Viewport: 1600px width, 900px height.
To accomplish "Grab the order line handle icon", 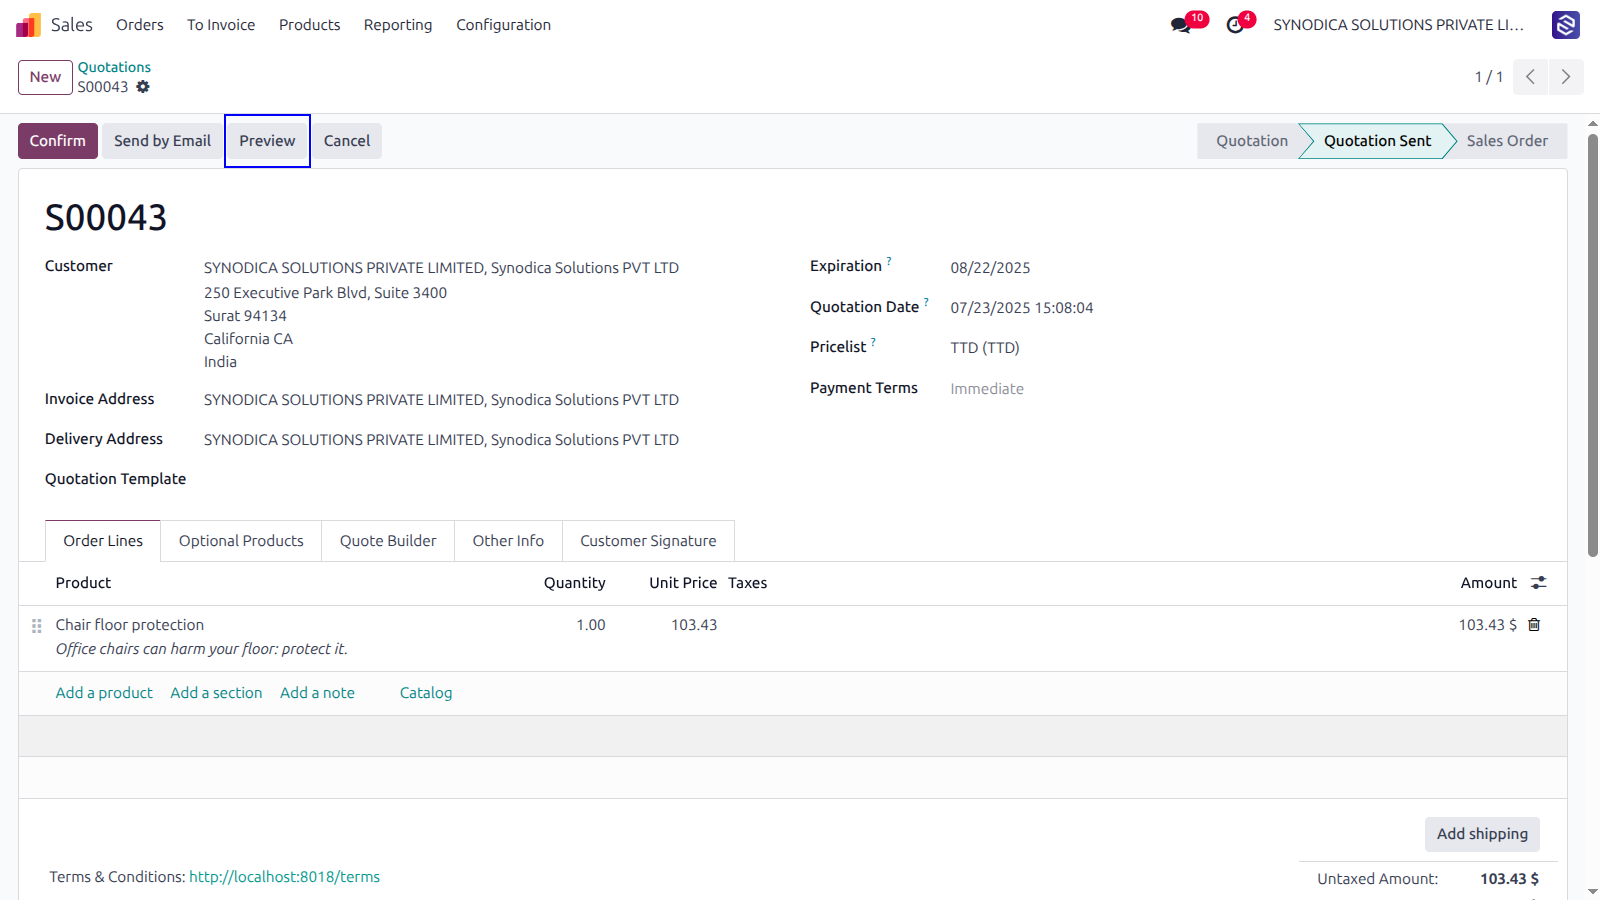I will pyautogui.click(x=37, y=626).
